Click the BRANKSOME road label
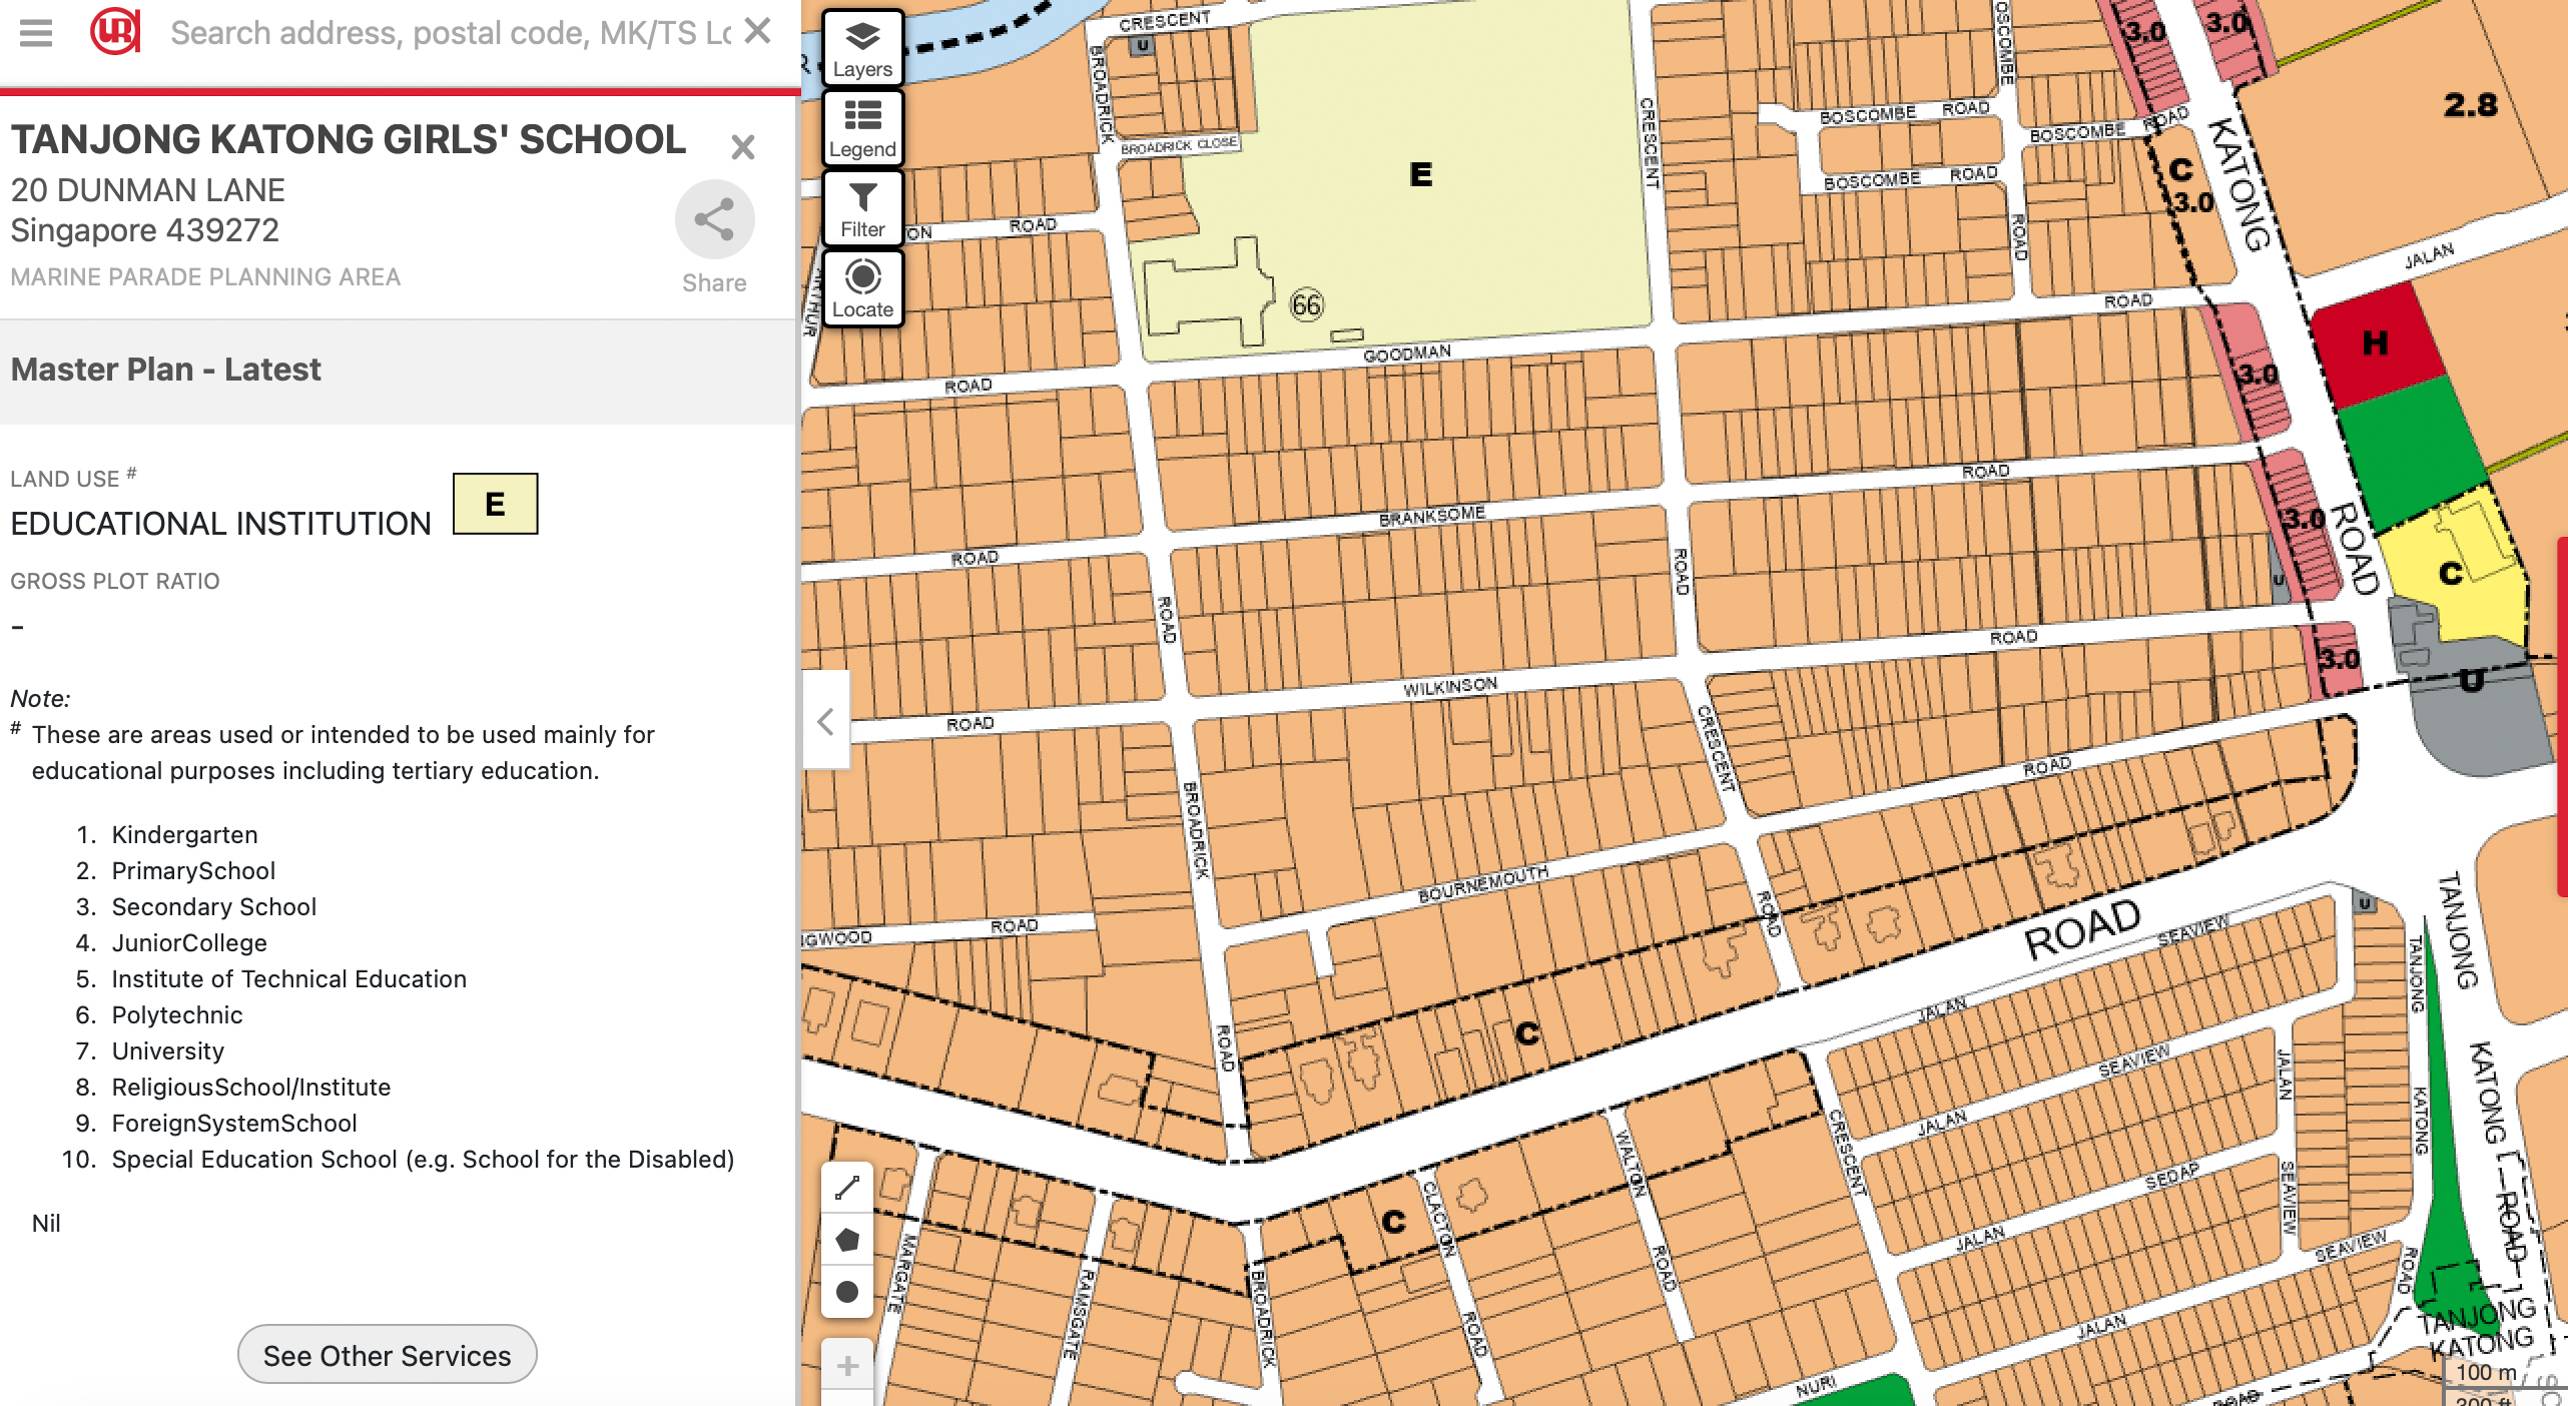2568x1406 pixels. coord(1432,516)
